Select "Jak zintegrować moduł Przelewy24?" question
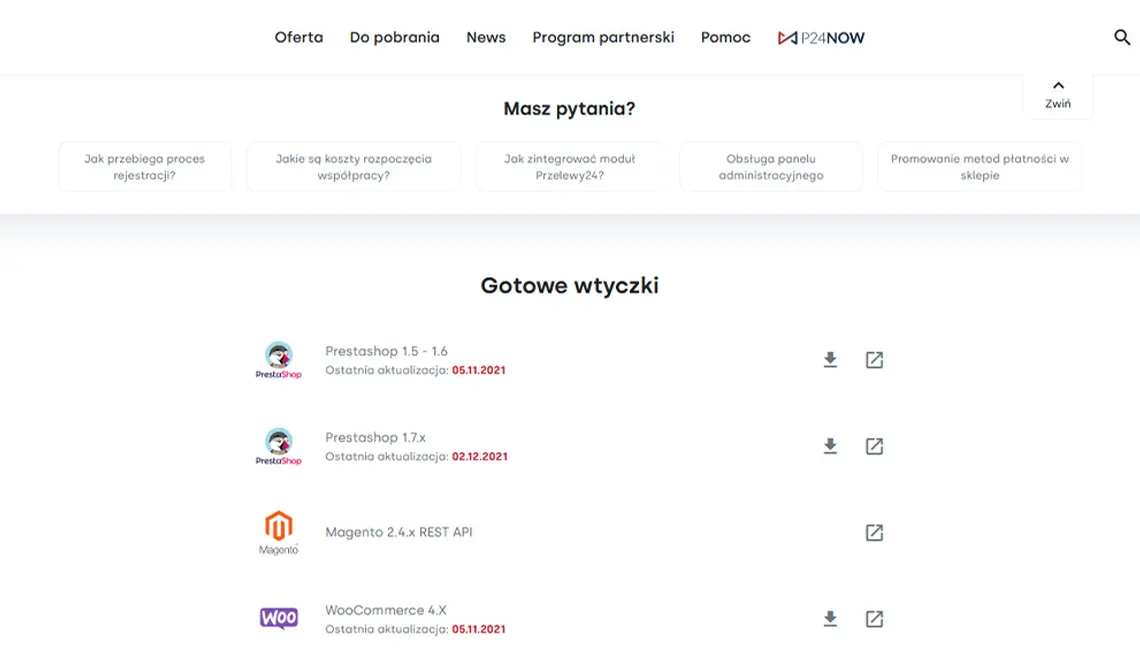This screenshot has width=1140, height=665. (x=569, y=166)
